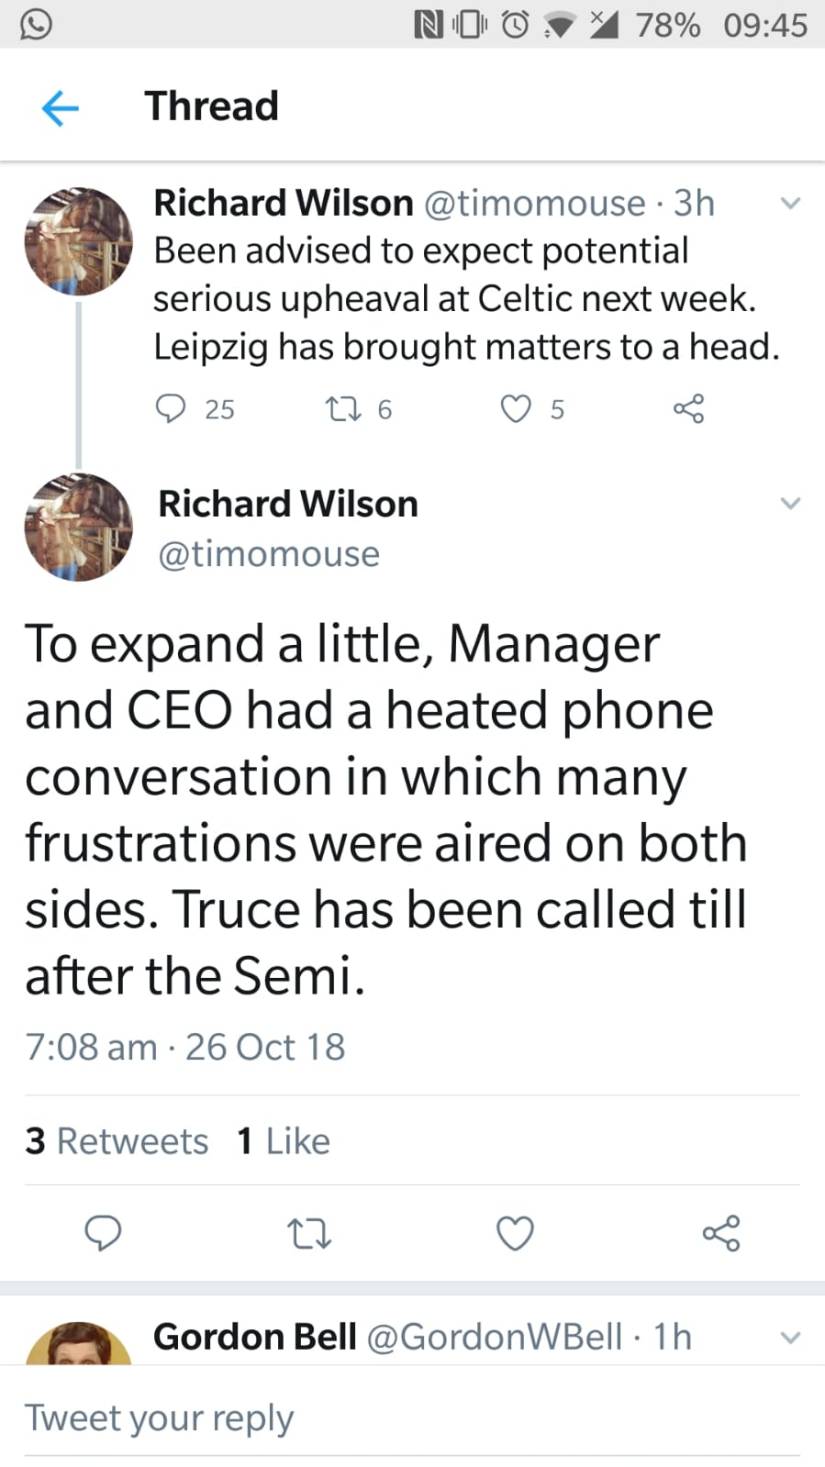Tap the back arrow in the Thread header
This screenshot has height=1467, width=825.
click(x=60, y=107)
